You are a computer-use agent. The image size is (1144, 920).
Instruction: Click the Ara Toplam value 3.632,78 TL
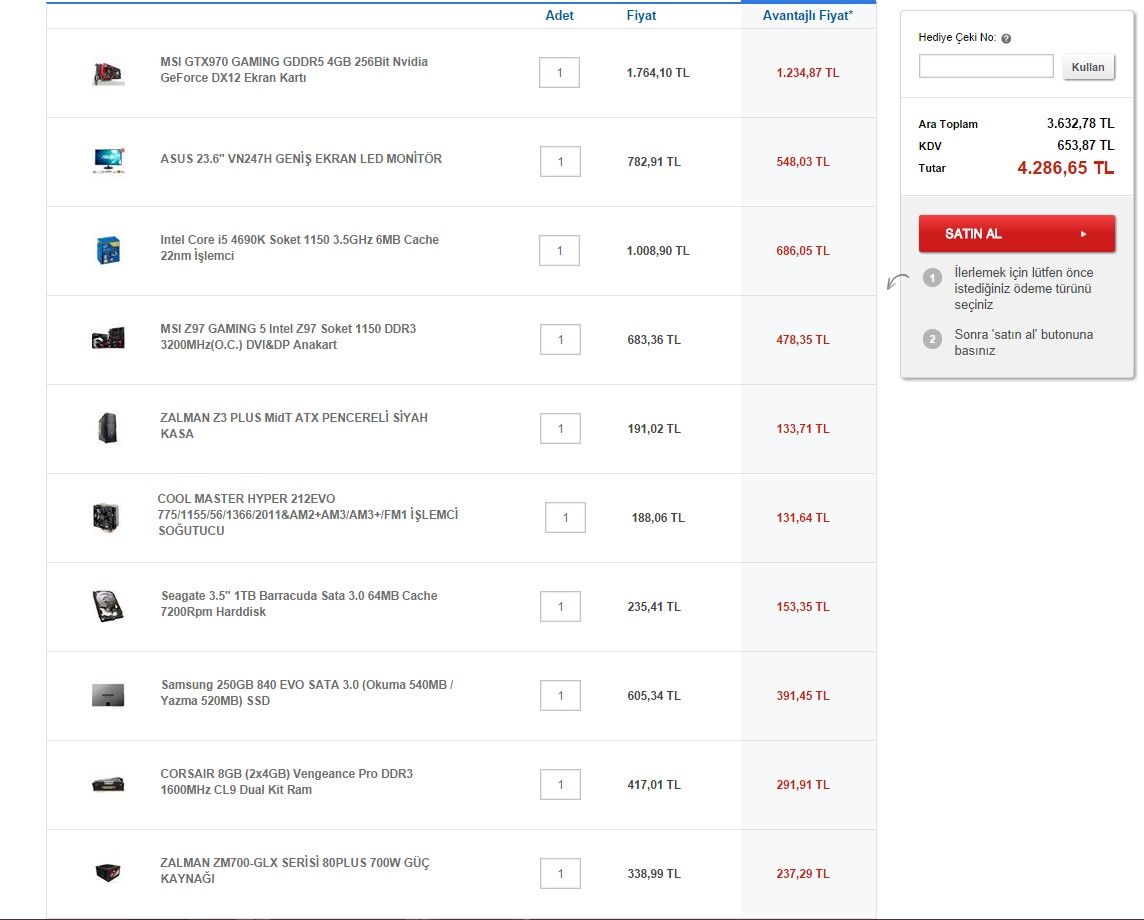click(x=1081, y=123)
